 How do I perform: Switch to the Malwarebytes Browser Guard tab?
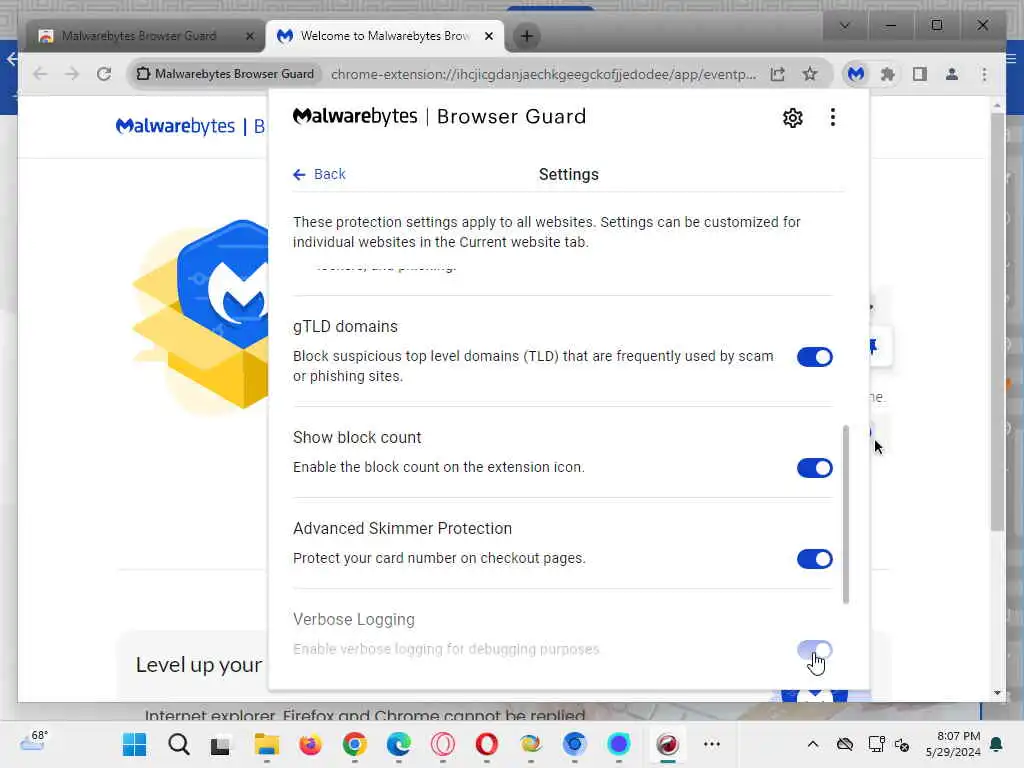(x=145, y=36)
